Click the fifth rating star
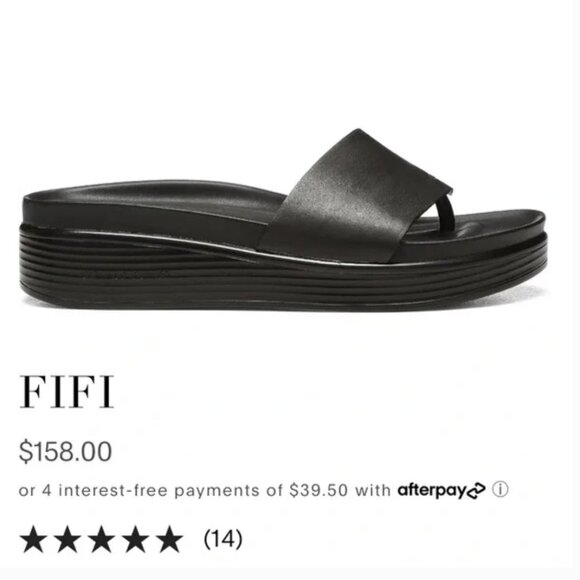Image resolution: width=580 pixels, height=580 pixels. [x=170, y=539]
